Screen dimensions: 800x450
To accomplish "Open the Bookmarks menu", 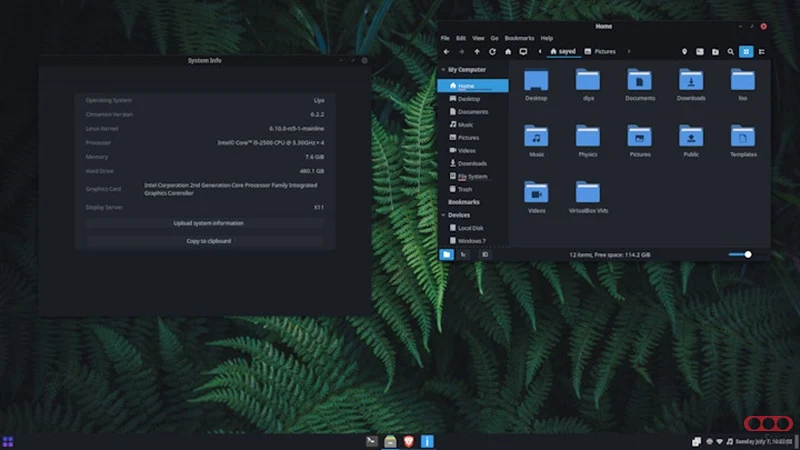I will click(518, 38).
